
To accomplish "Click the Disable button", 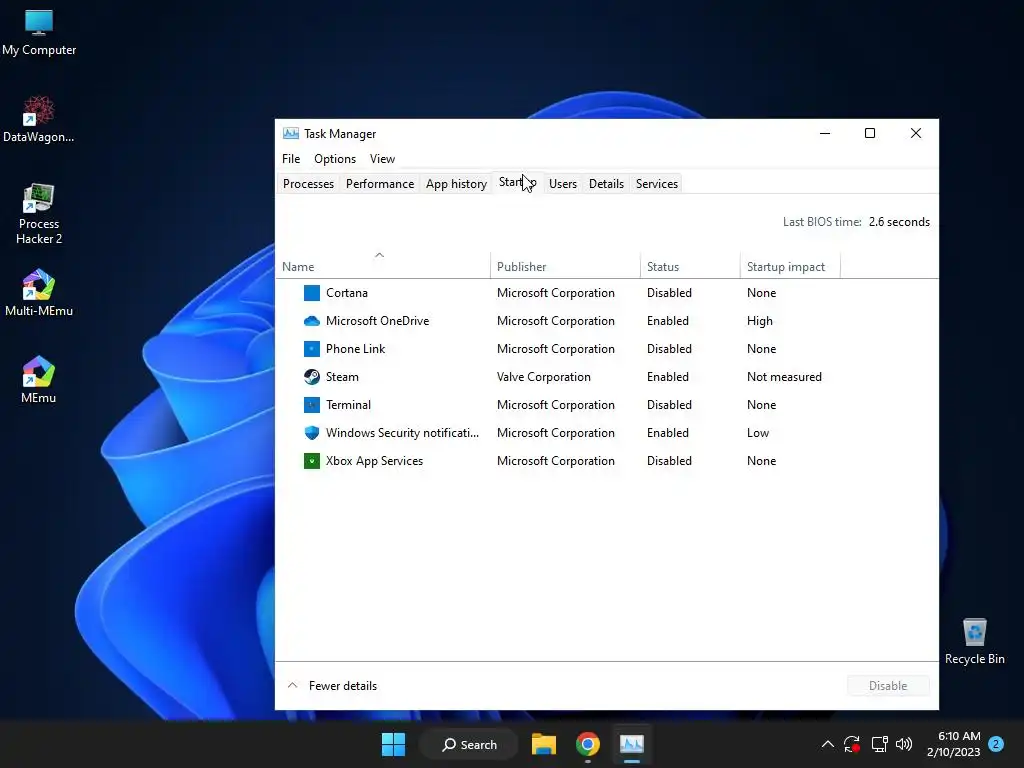I will point(888,686).
